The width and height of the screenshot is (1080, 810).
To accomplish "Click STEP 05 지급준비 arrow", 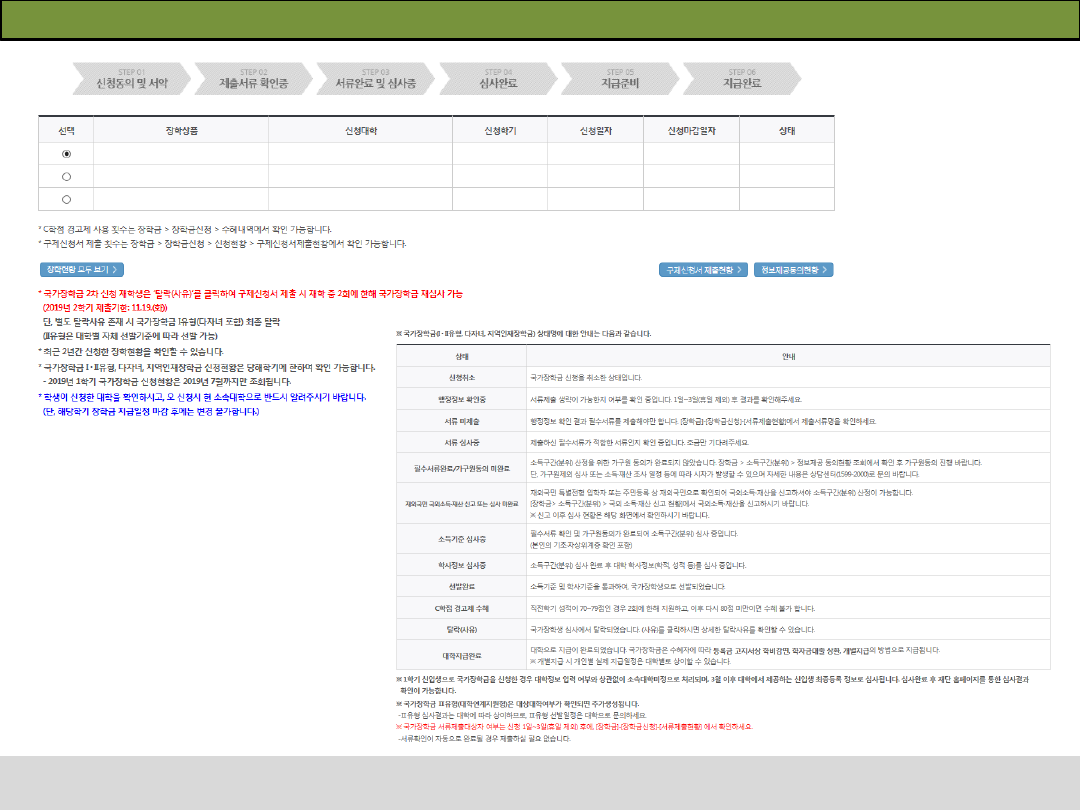I will click(620, 79).
